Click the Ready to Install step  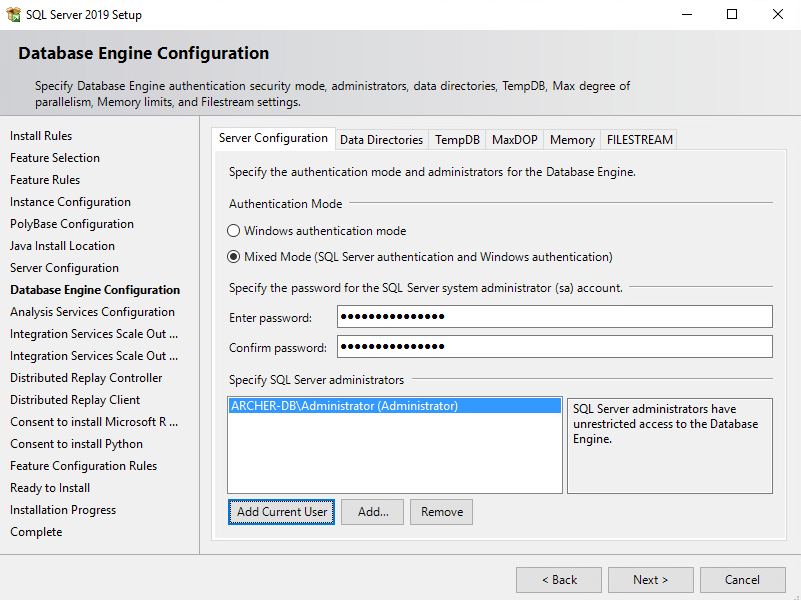pyautogui.click(x=50, y=488)
